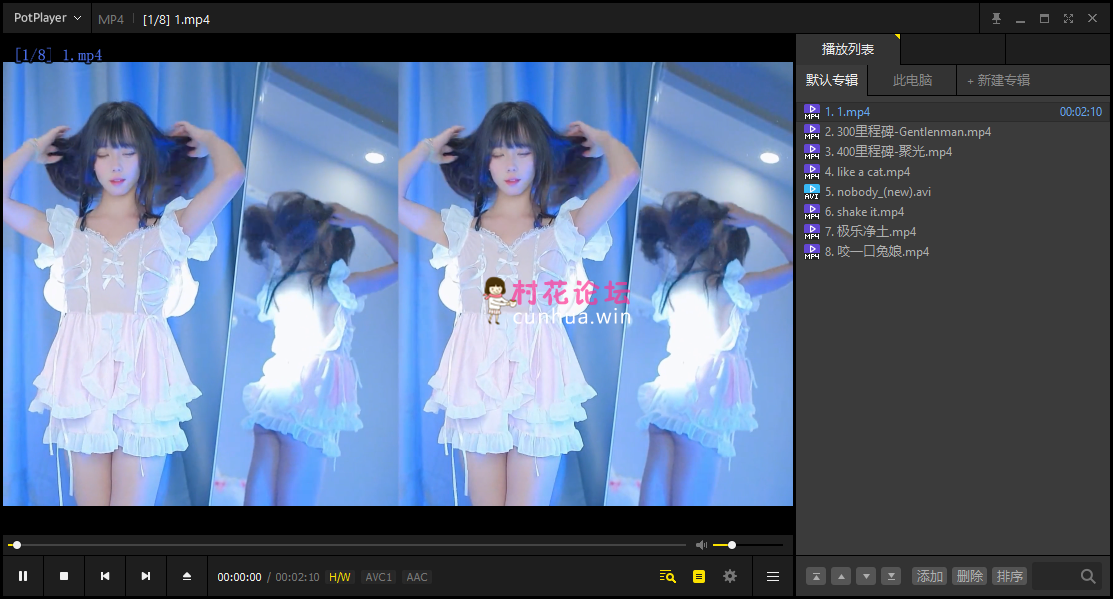Pin the window on top
Image resolution: width=1113 pixels, height=599 pixels.
(997, 18)
